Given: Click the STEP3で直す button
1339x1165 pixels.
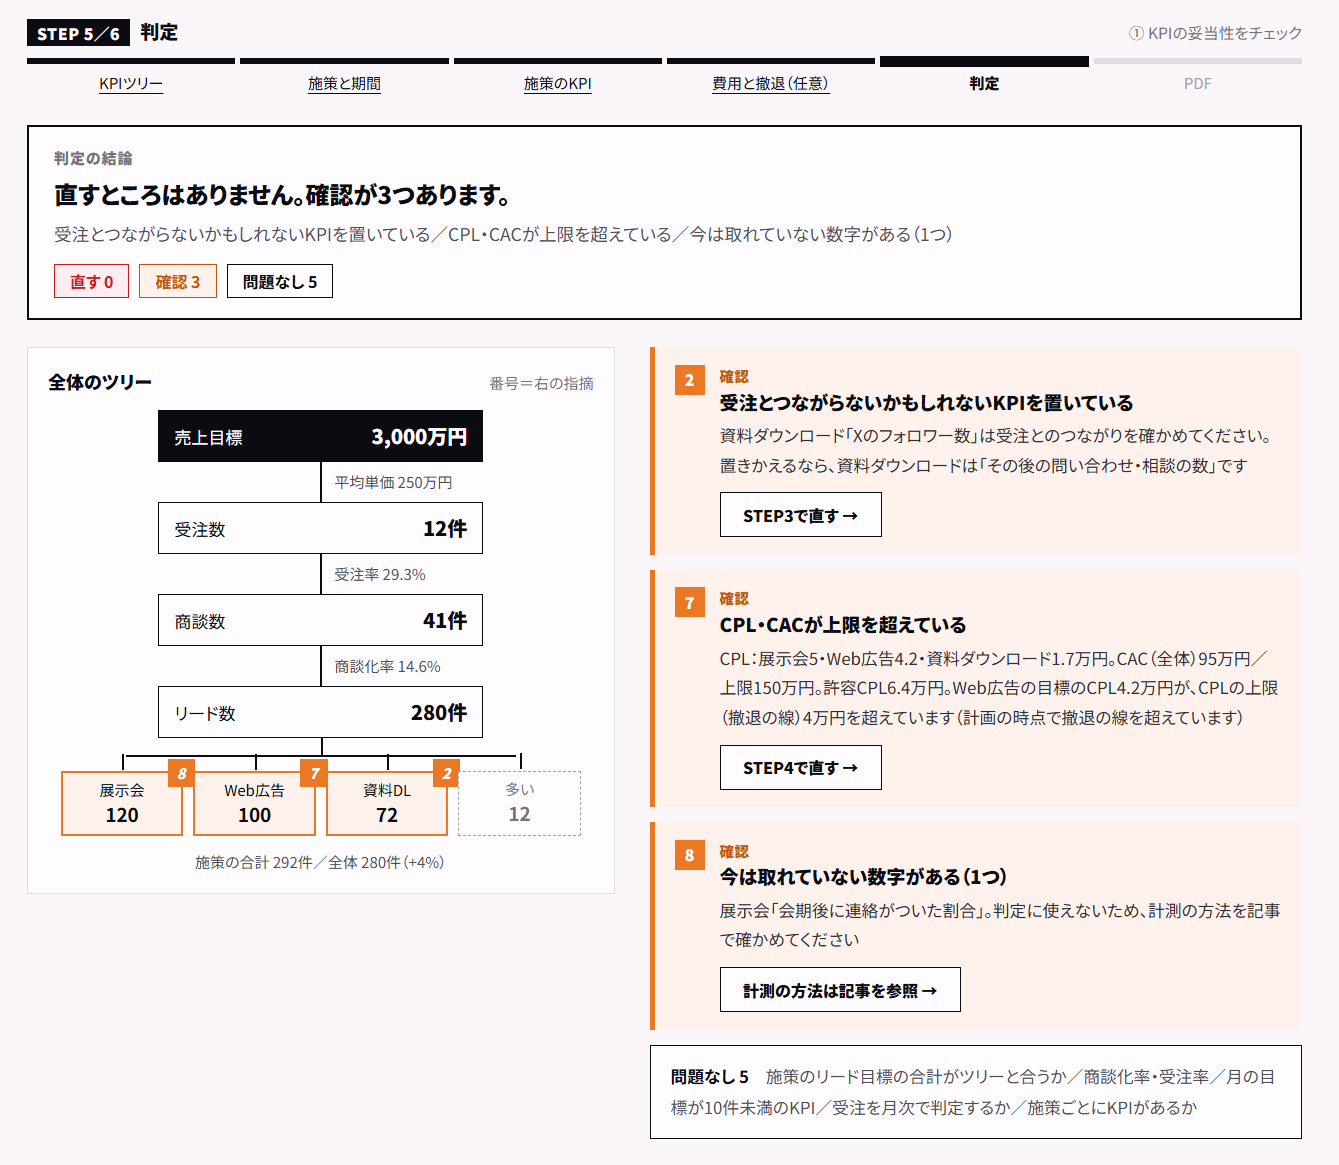Looking at the screenshot, I should click(x=801, y=515).
